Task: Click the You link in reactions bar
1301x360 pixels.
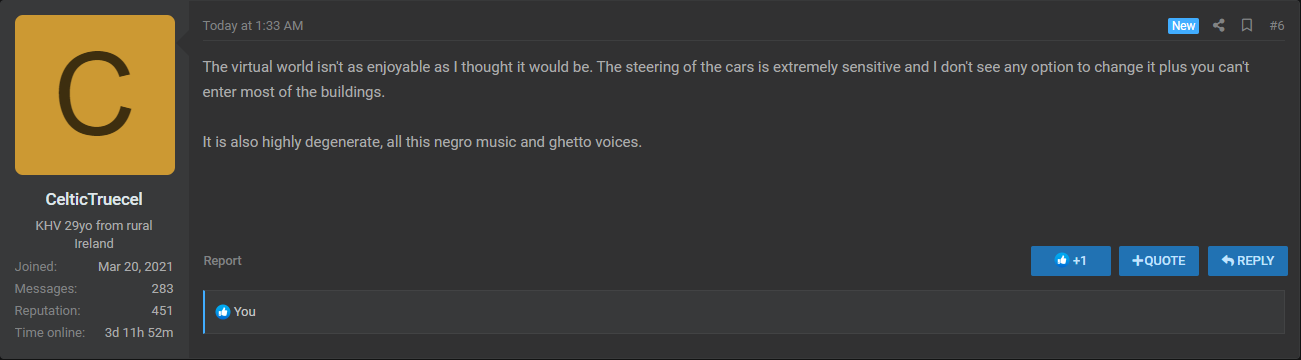Action: tap(245, 312)
